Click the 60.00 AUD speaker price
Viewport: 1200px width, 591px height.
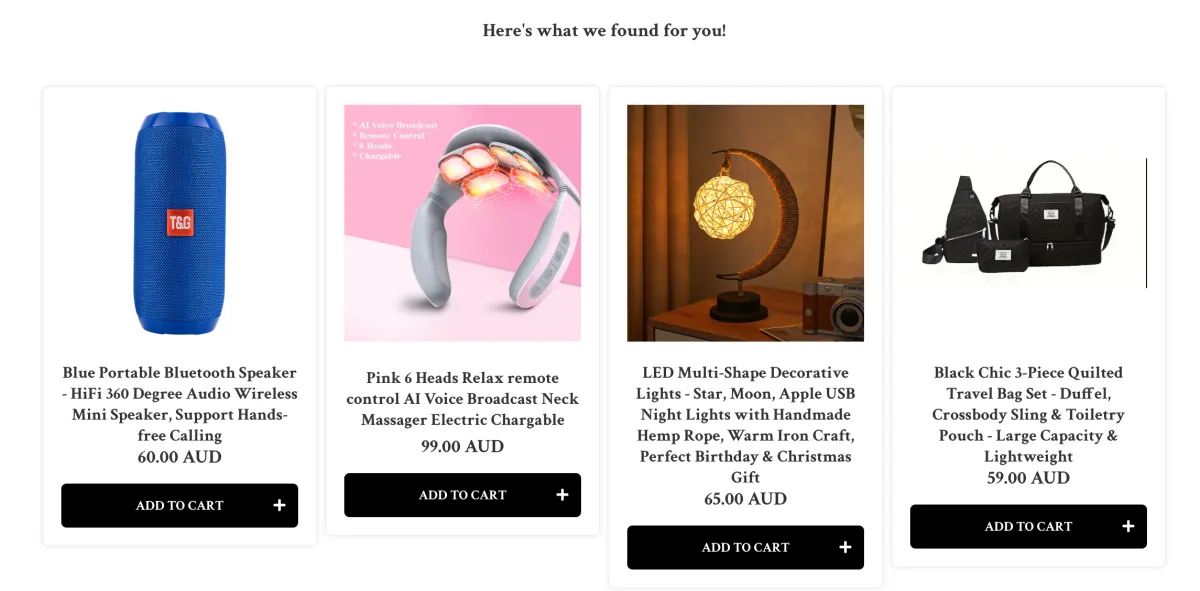pos(180,457)
